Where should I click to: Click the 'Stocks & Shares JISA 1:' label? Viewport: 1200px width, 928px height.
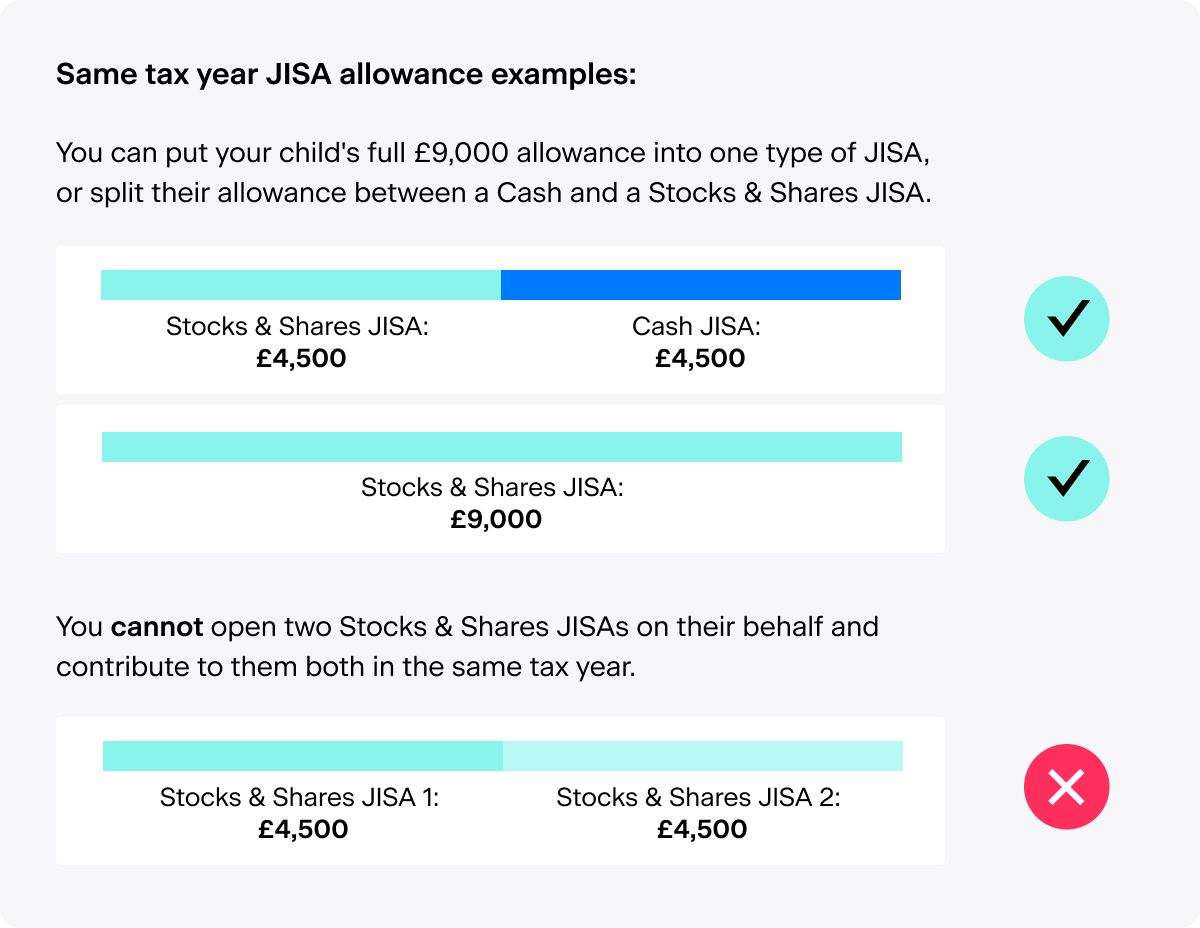pyautogui.click(x=299, y=797)
